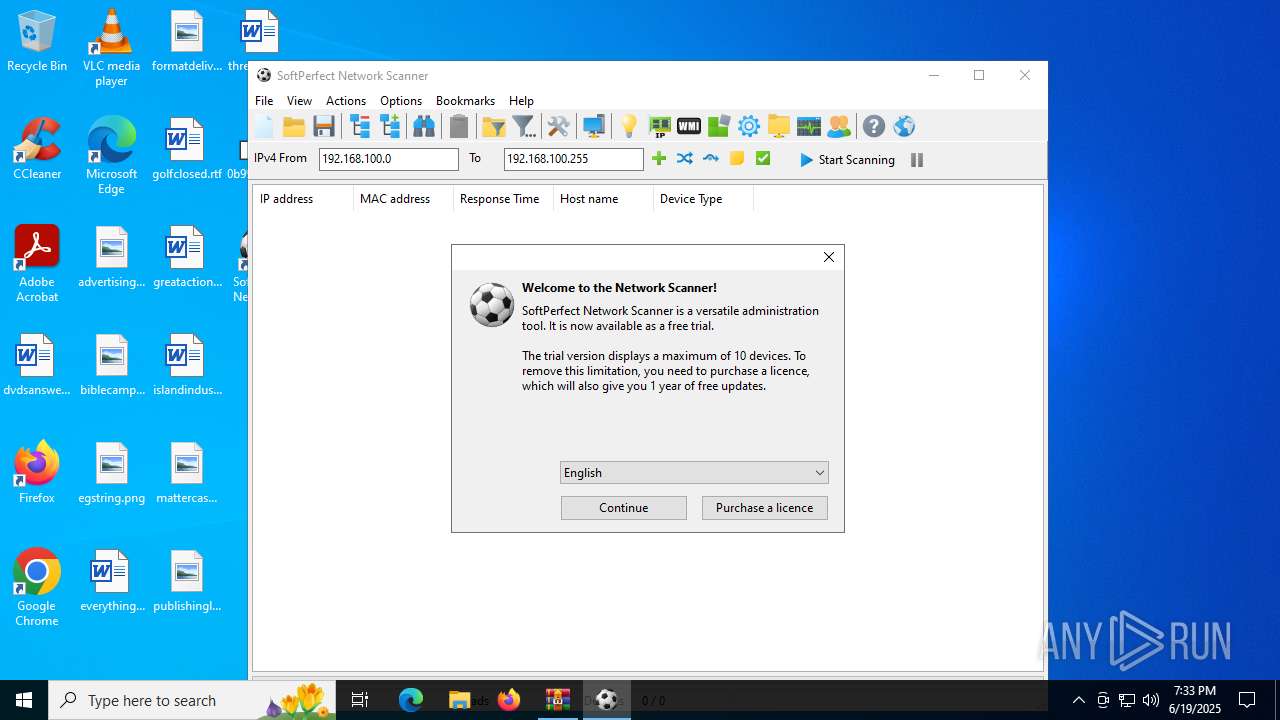The image size is (1280, 720).
Task: Click the collapse tree toolbar icon
Action: point(360,126)
